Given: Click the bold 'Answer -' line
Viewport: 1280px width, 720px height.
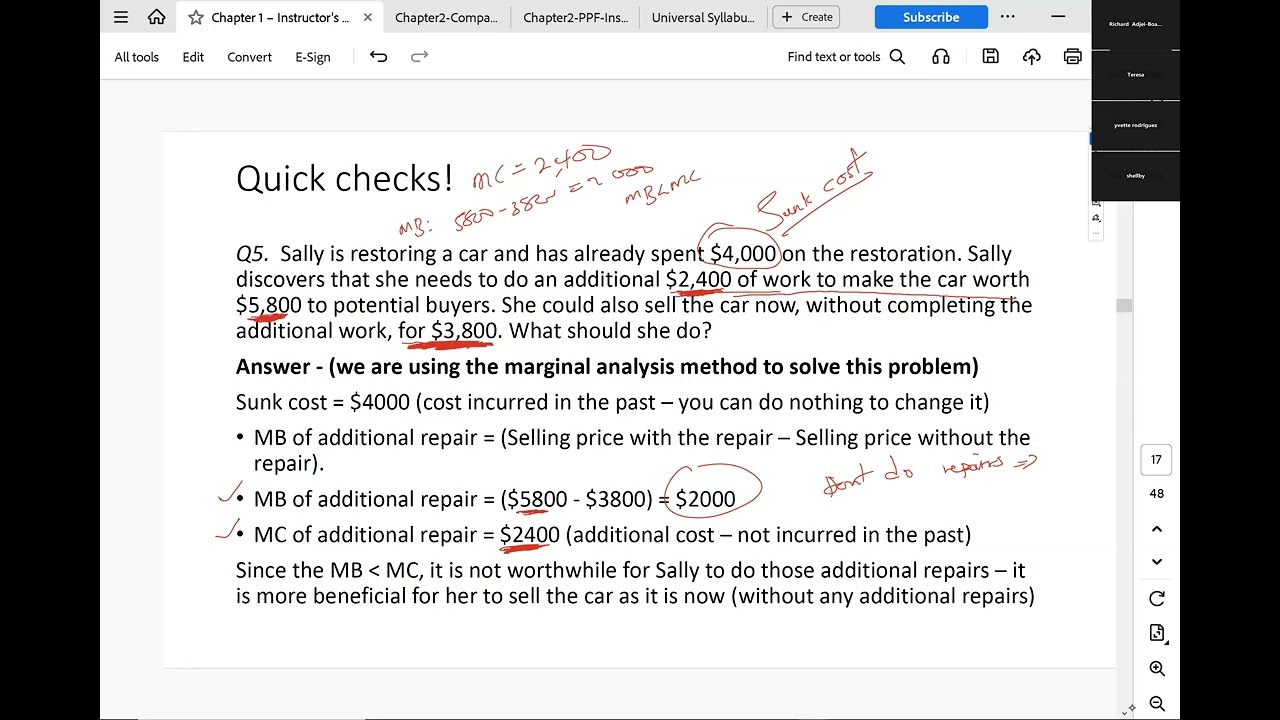Looking at the screenshot, I should (x=607, y=367).
